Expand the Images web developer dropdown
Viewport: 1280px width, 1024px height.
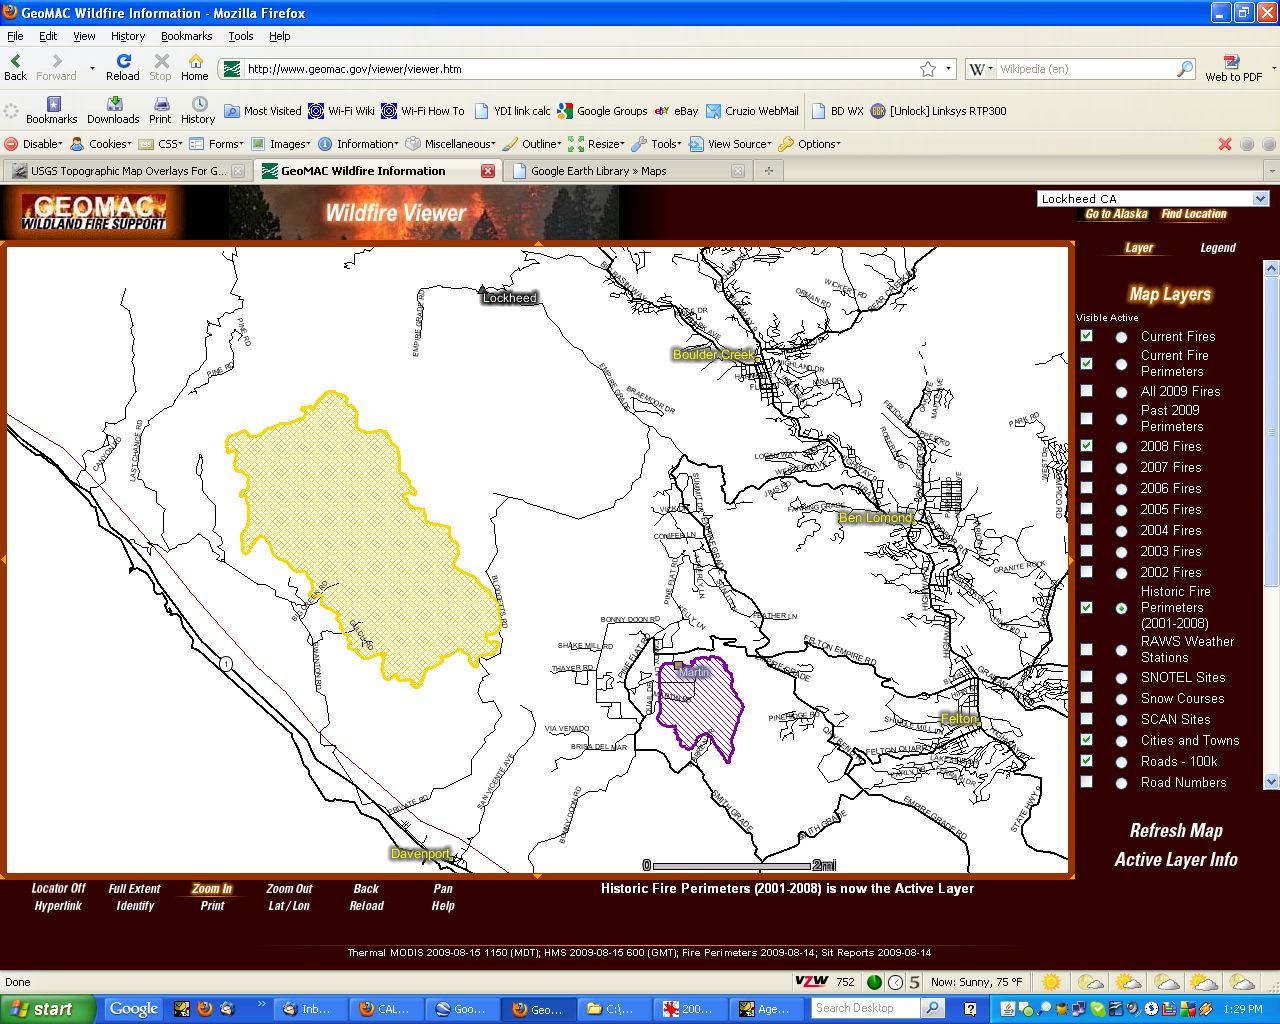click(x=281, y=144)
